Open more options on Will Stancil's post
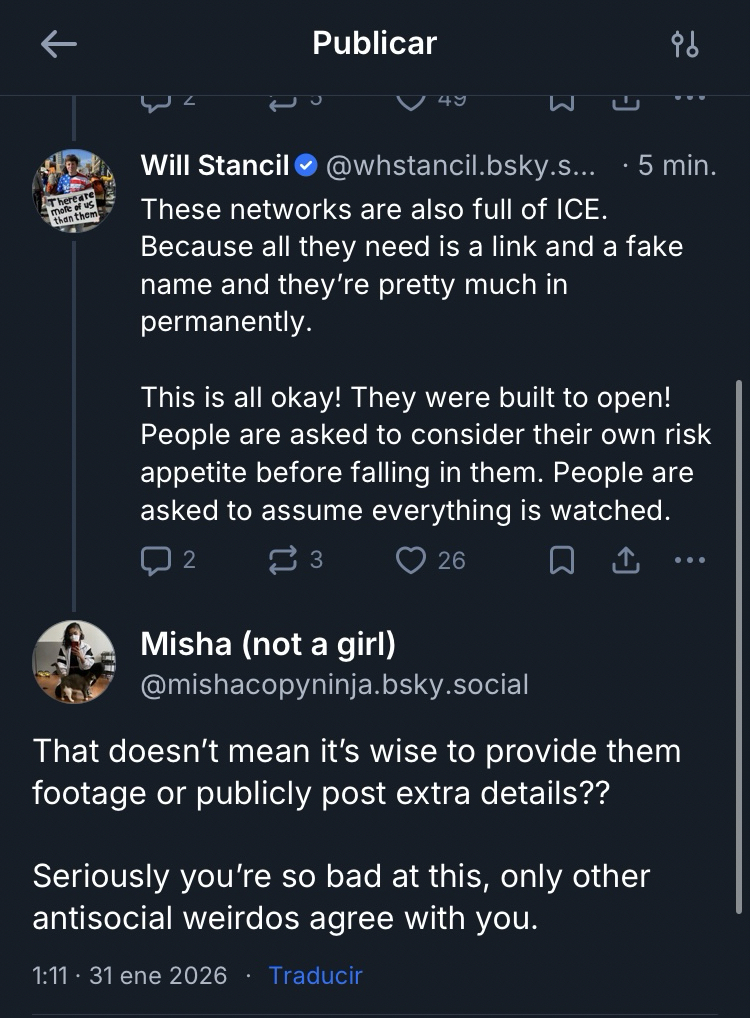Screen dimensions: 750x1018 click(x=690, y=561)
